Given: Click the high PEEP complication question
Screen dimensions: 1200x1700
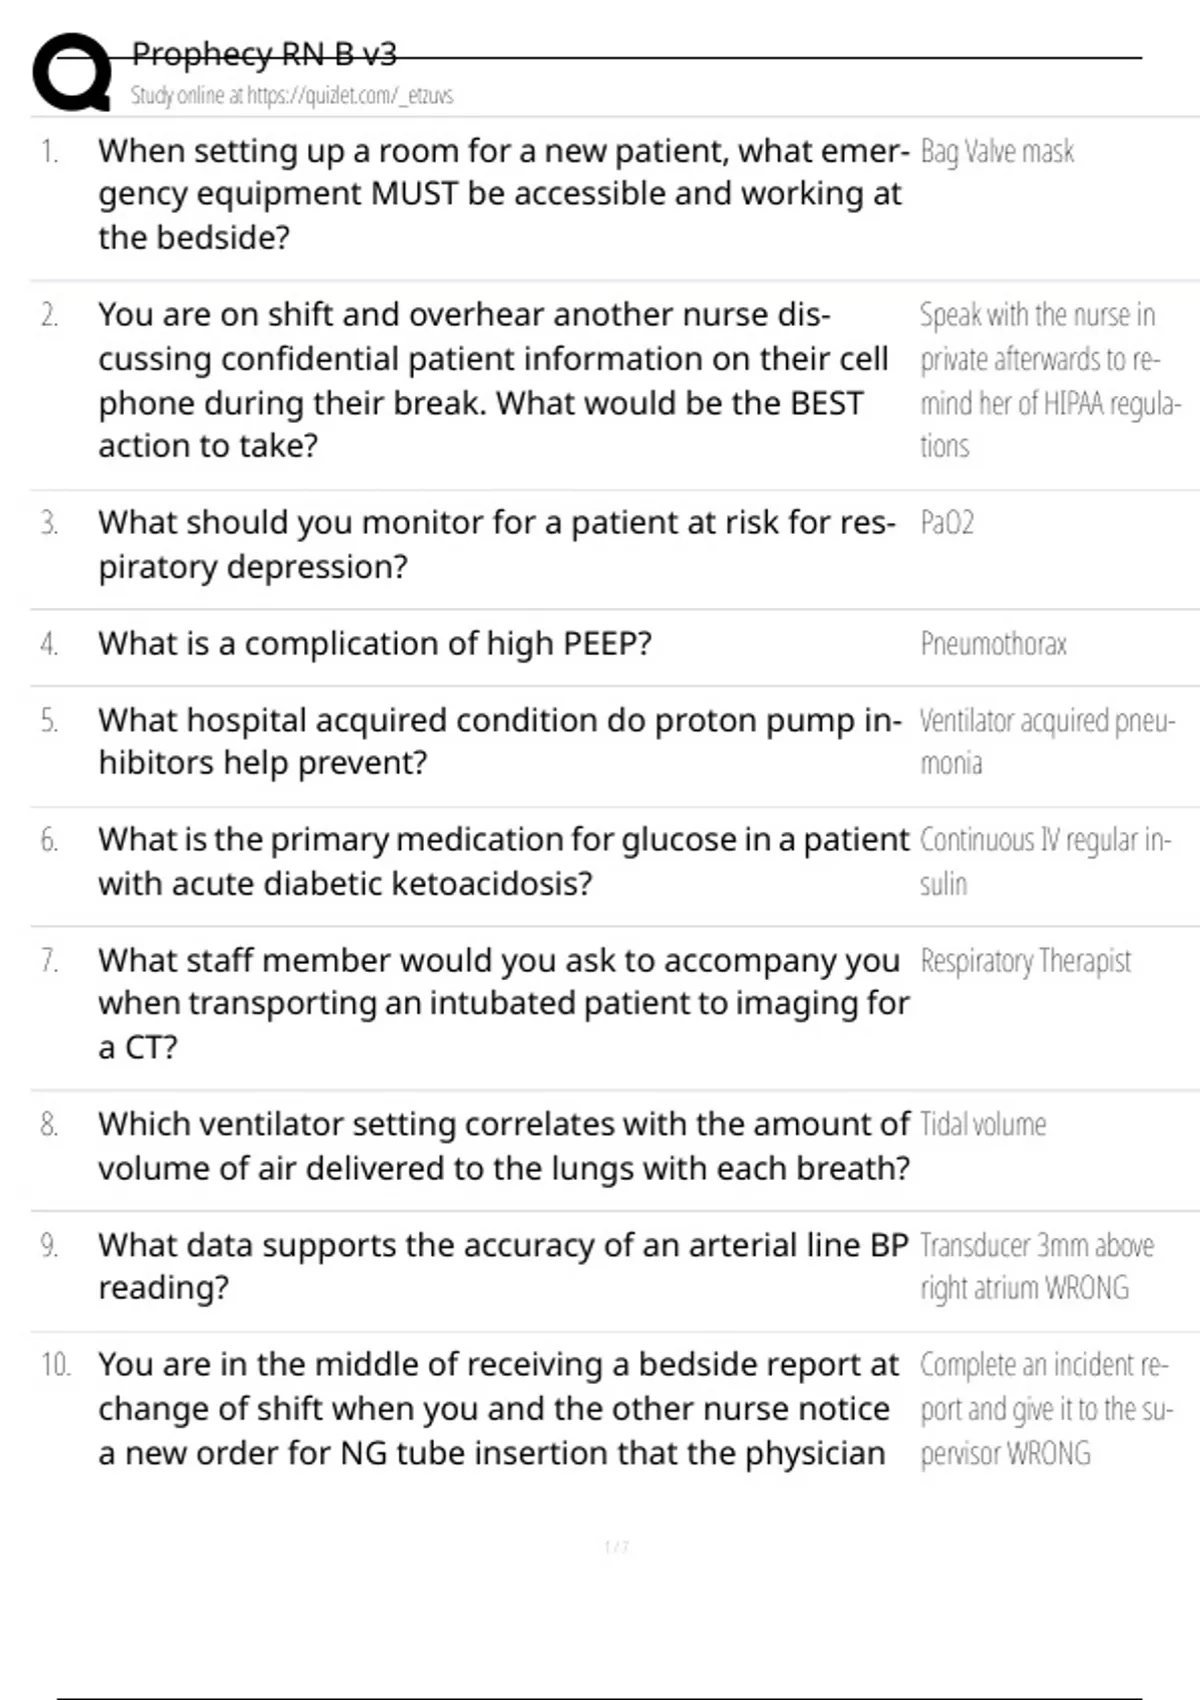Looking at the screenshot, I should pos(374,644).
